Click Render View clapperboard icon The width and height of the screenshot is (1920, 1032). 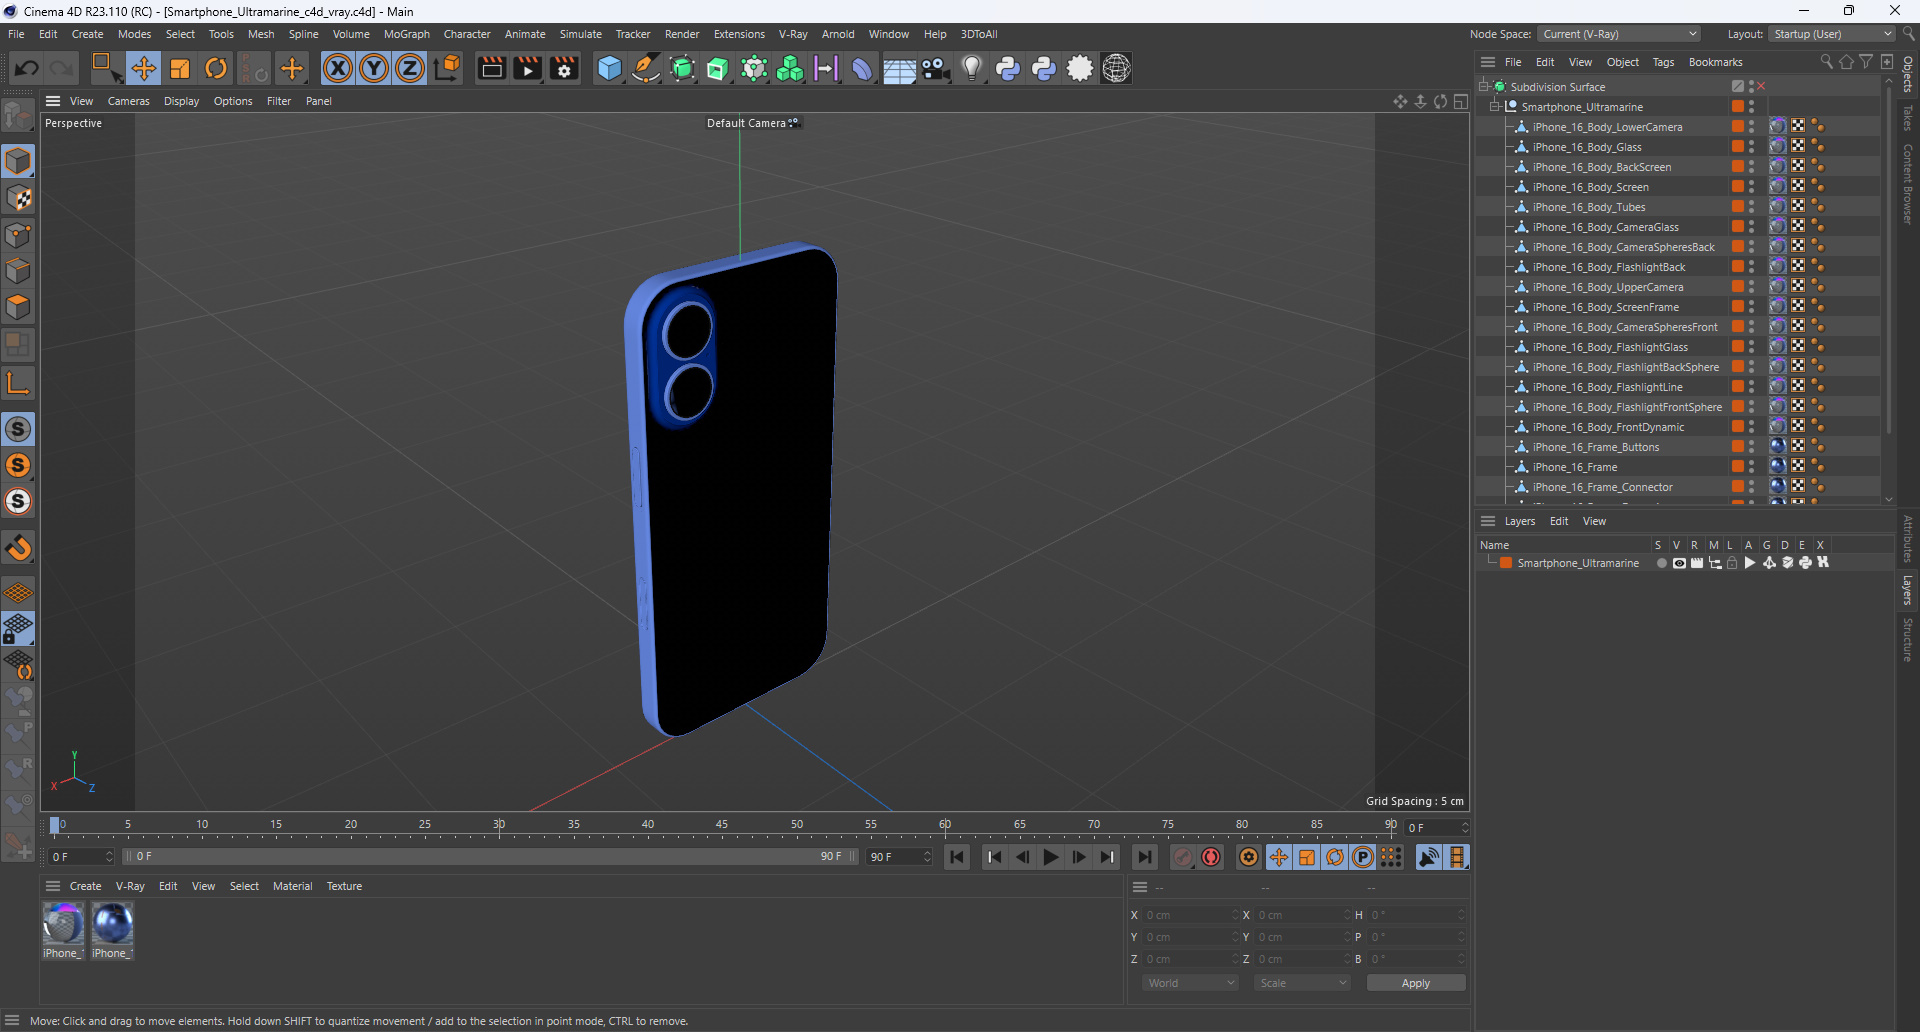491,68
